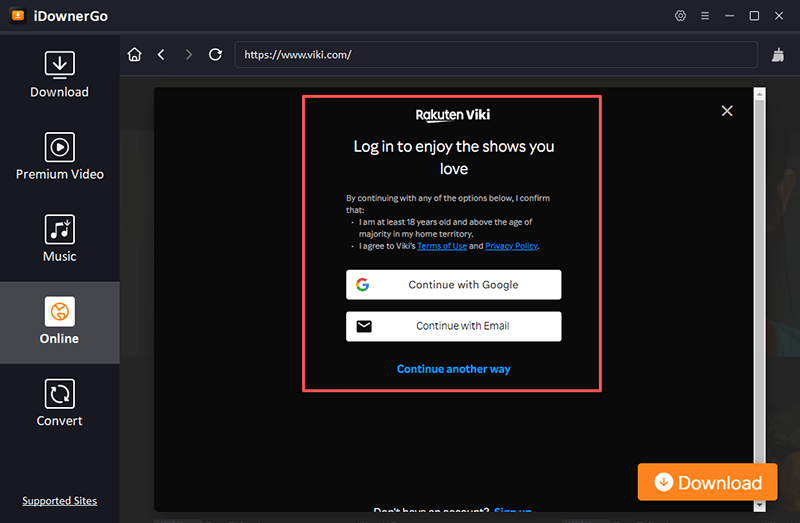Click the URL address bar
This screenshot has width=800, height=523.
(x=496, y=55)
